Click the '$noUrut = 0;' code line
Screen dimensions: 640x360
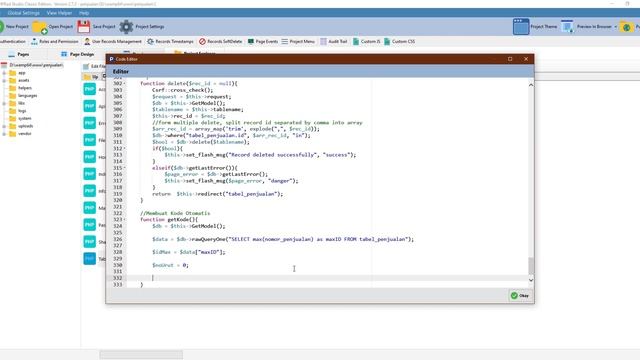pos(170,265)
